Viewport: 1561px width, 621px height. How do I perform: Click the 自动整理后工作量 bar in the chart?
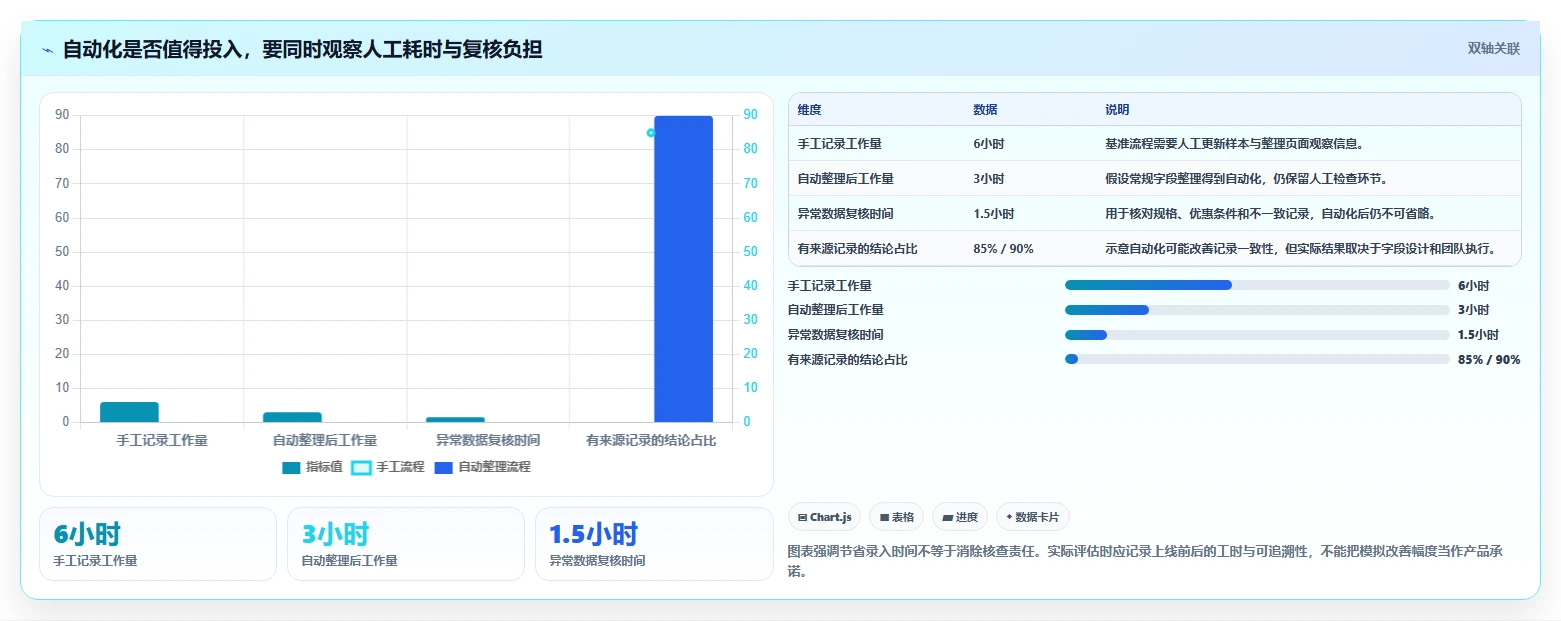(293, 417)
